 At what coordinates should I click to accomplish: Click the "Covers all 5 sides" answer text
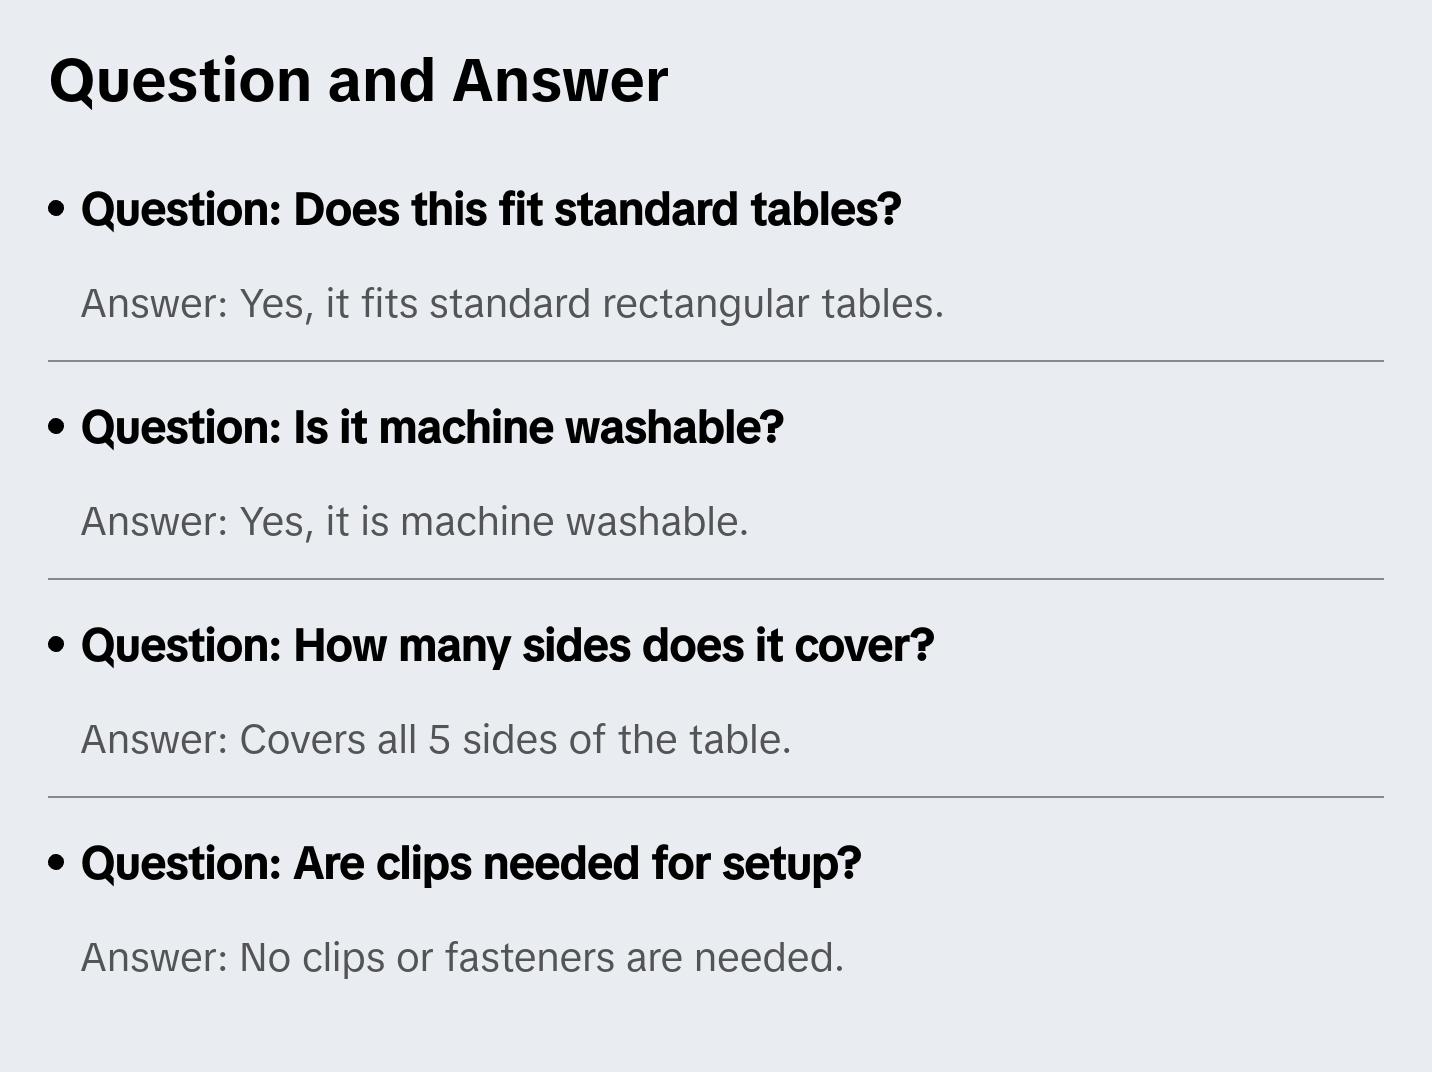point(436,740)
